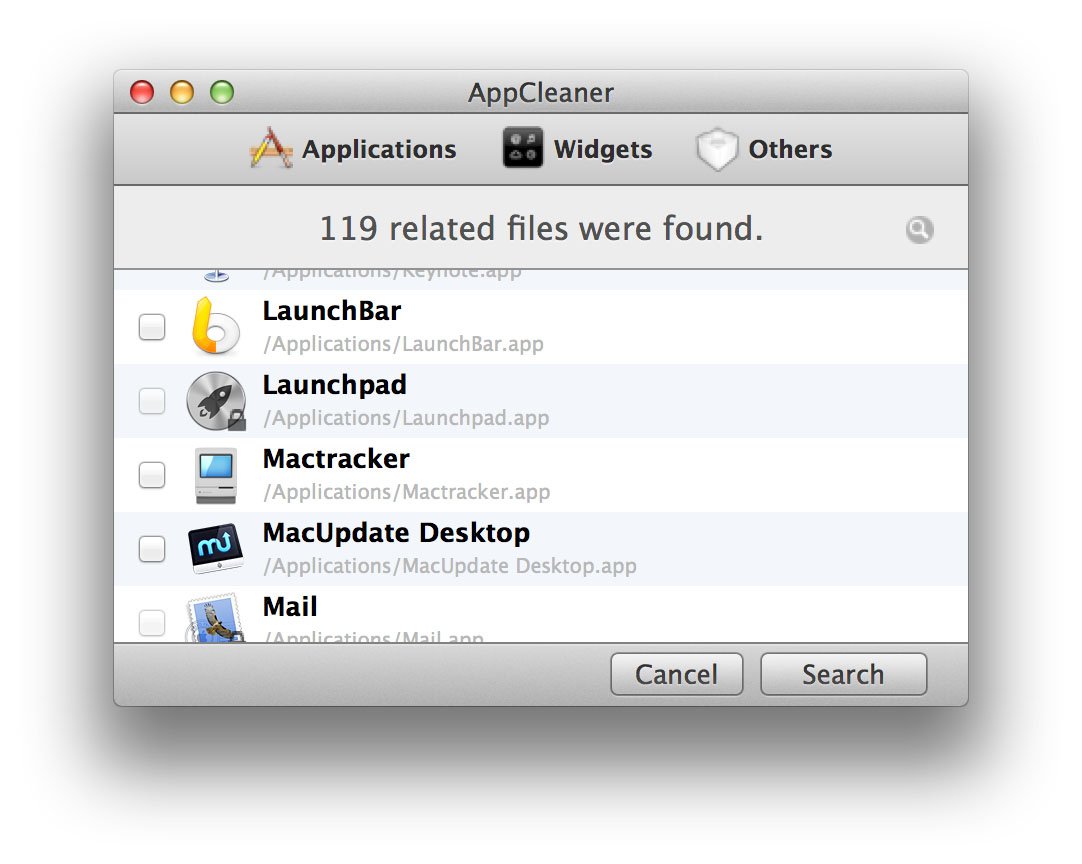This screenshot has width=1082, height=864.
Task: Switch to the Widgets tab
Action: (578, 149)
